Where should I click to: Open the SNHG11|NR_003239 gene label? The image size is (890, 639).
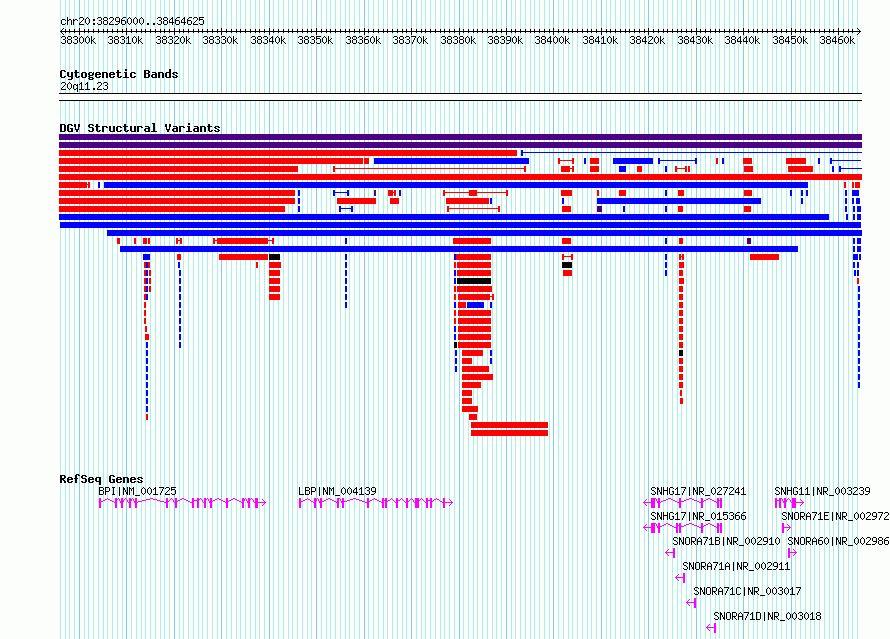click(x=822, y=491)
